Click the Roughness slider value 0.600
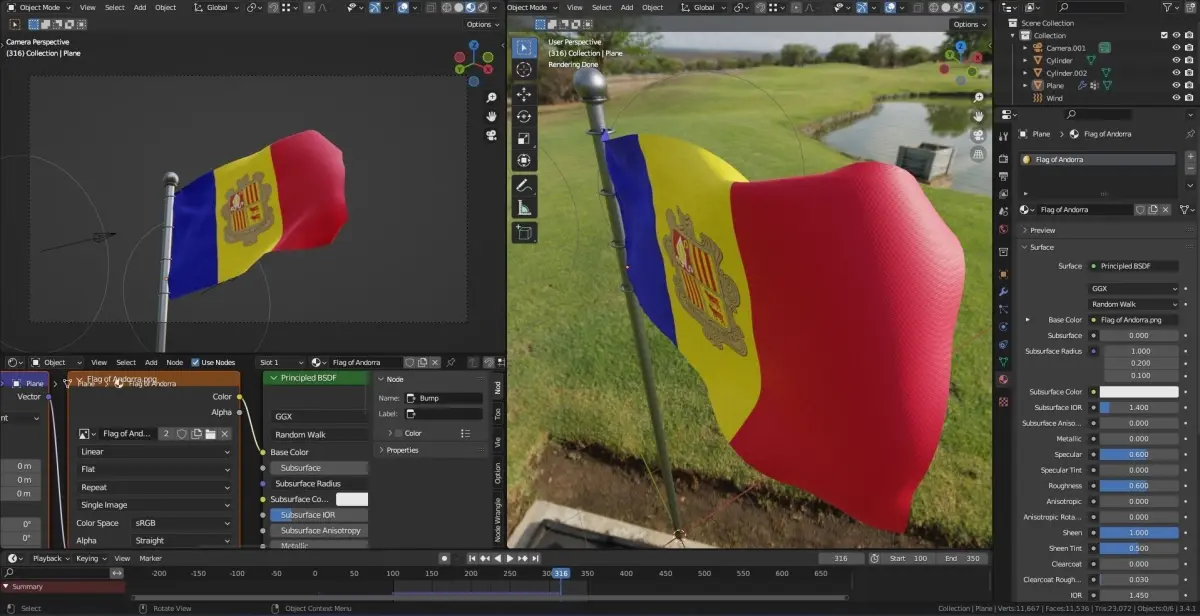1200x616 pixels. [x=1139, y=486]
